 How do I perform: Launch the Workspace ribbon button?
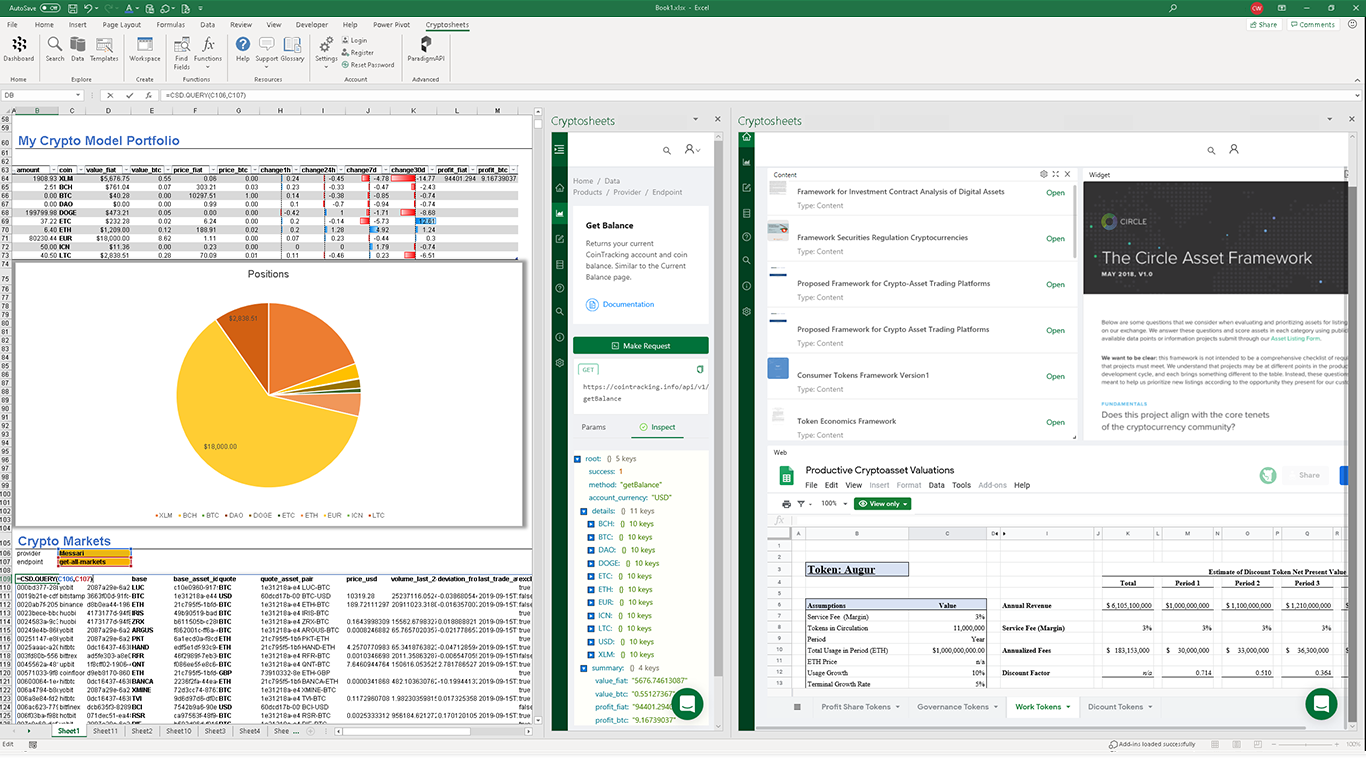[x=145, y=49]
